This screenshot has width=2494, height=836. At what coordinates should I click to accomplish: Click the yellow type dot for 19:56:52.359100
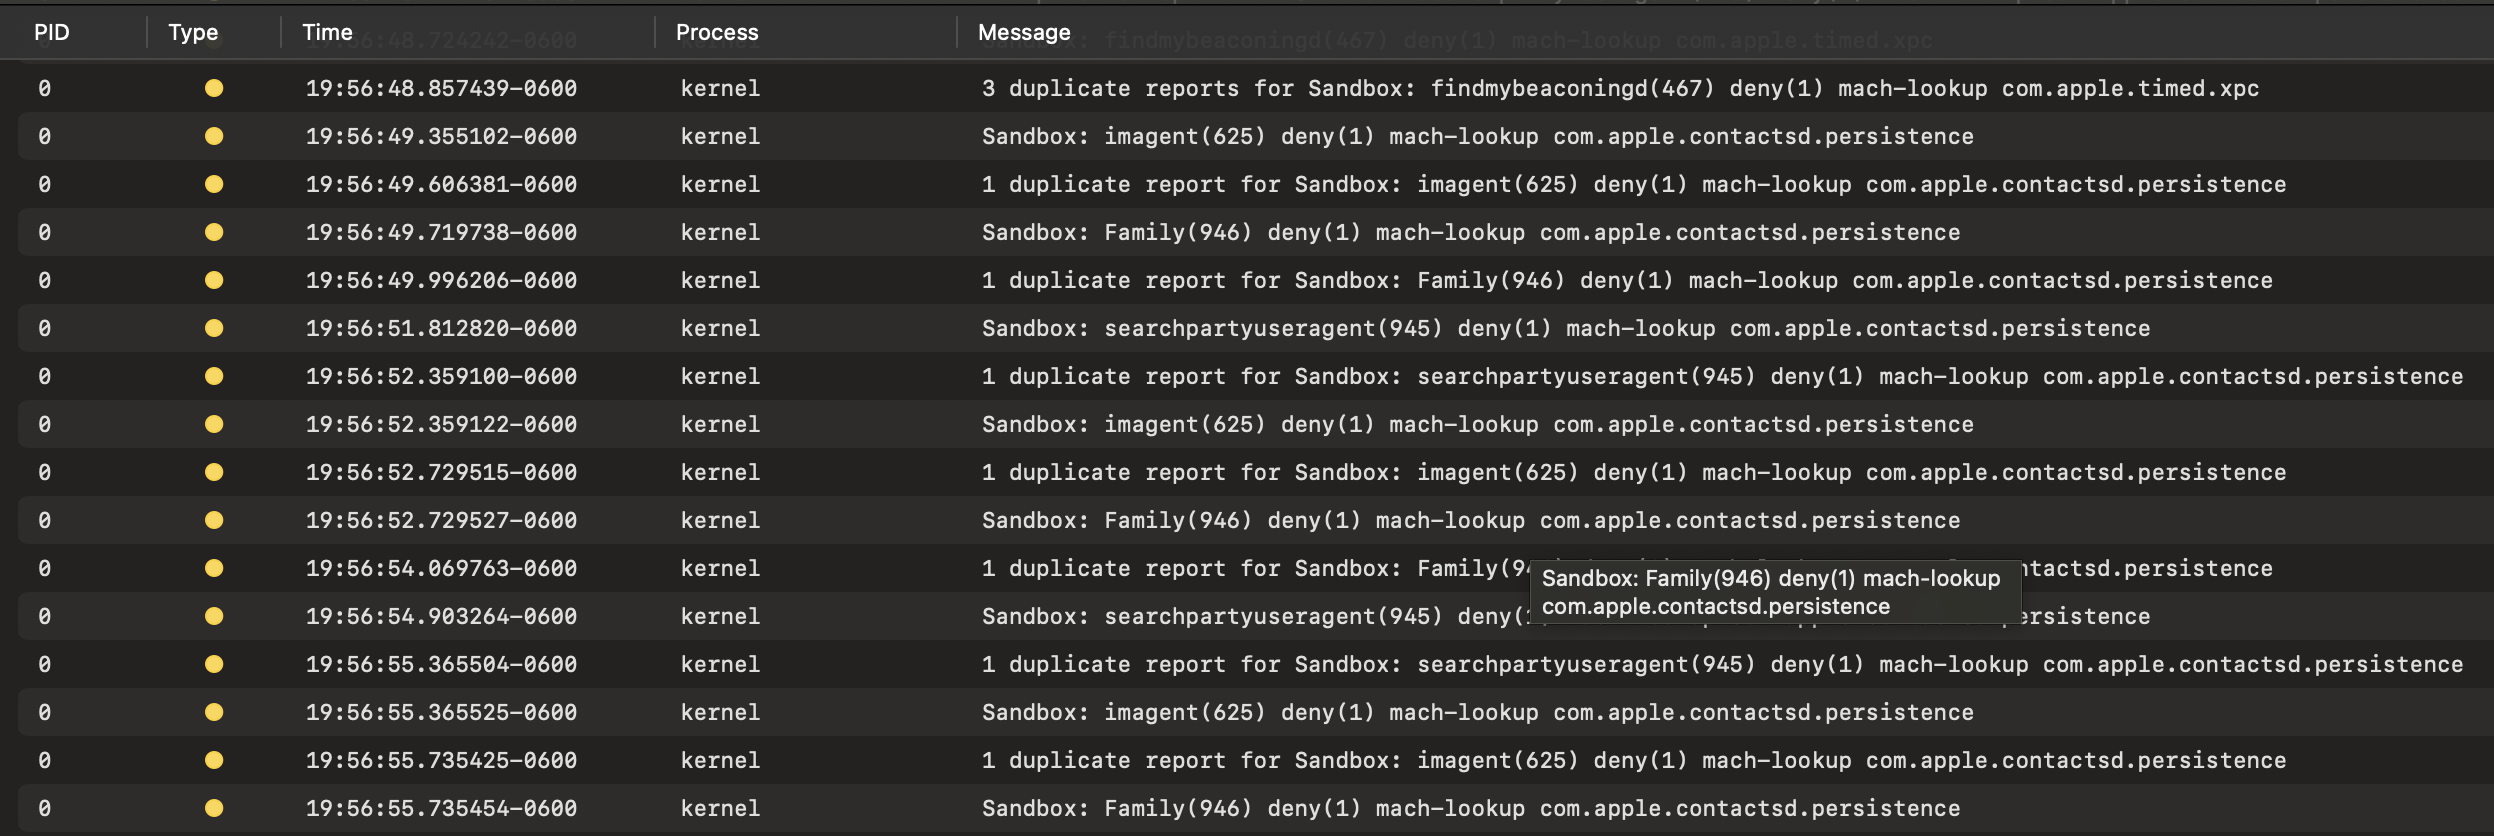214,376
